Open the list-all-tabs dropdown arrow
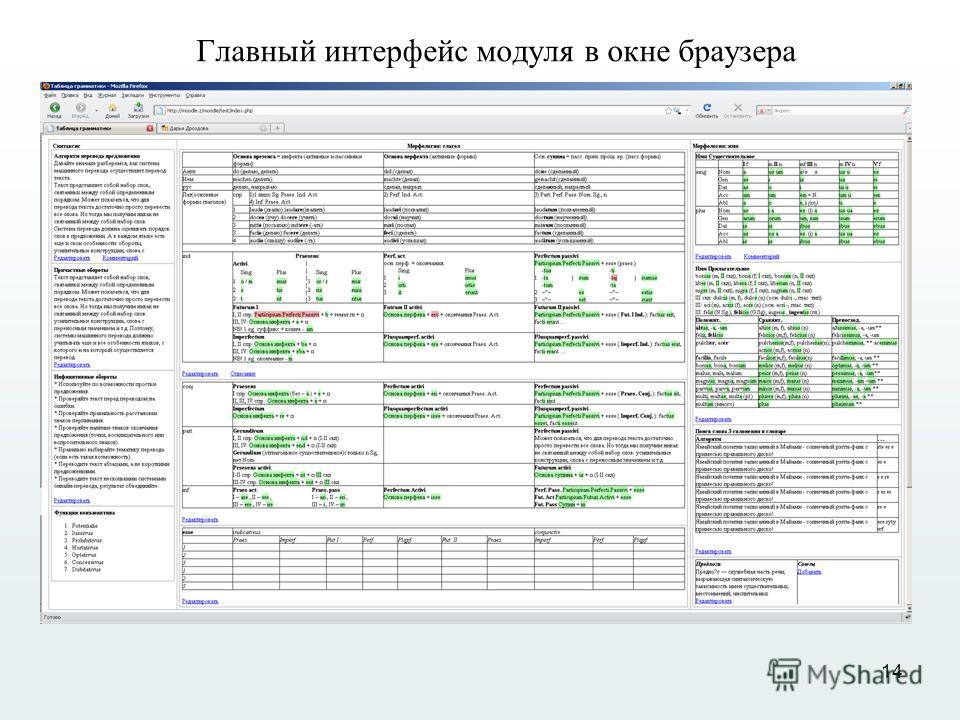This screenshot has width=960, height=720. [x=909, y=129]
